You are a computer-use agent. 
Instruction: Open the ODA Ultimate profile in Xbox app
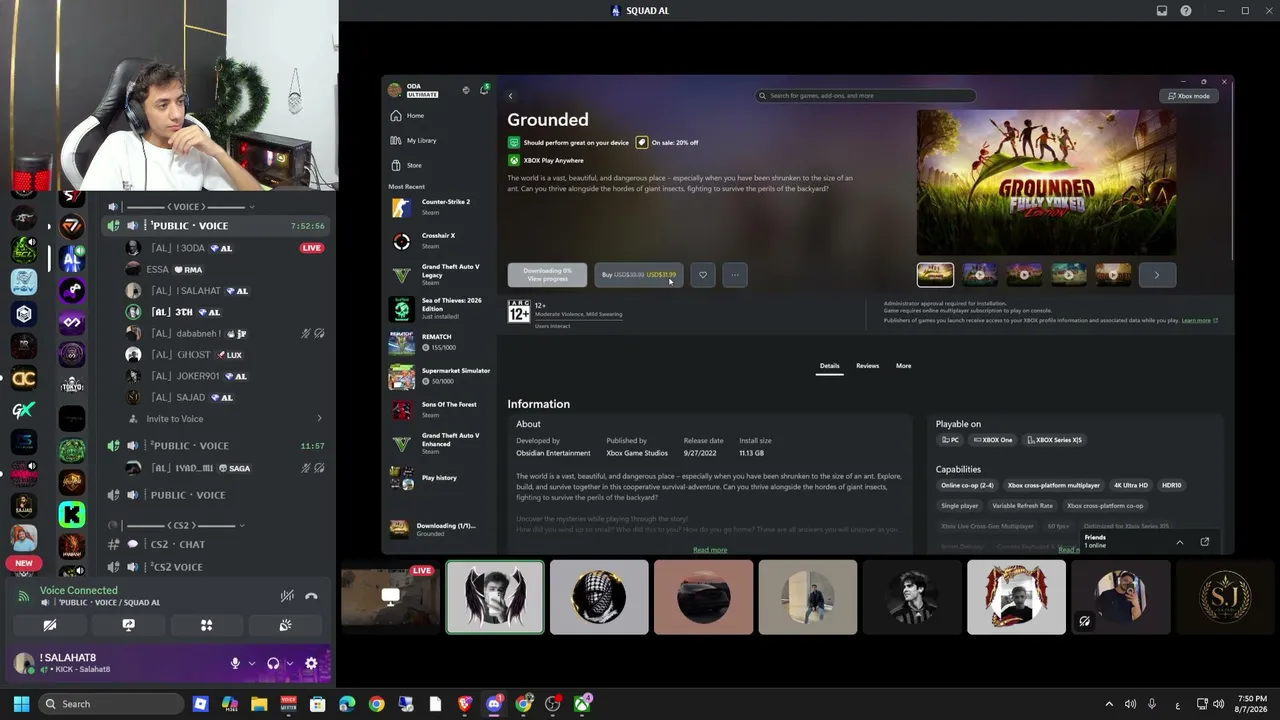coord(415,90)
